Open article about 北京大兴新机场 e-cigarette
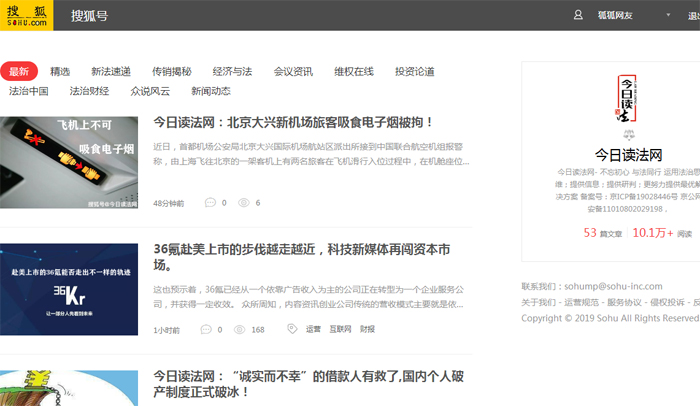 [293, 122]
